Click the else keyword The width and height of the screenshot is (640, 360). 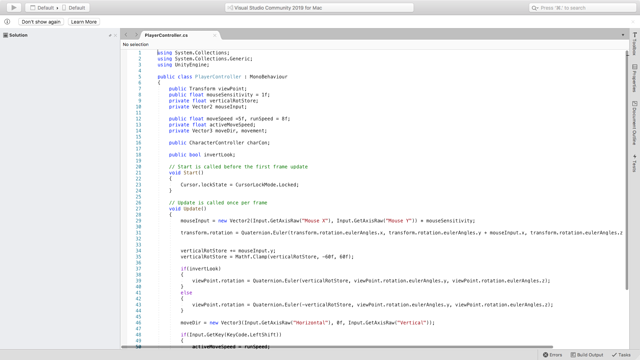point(186,293)
